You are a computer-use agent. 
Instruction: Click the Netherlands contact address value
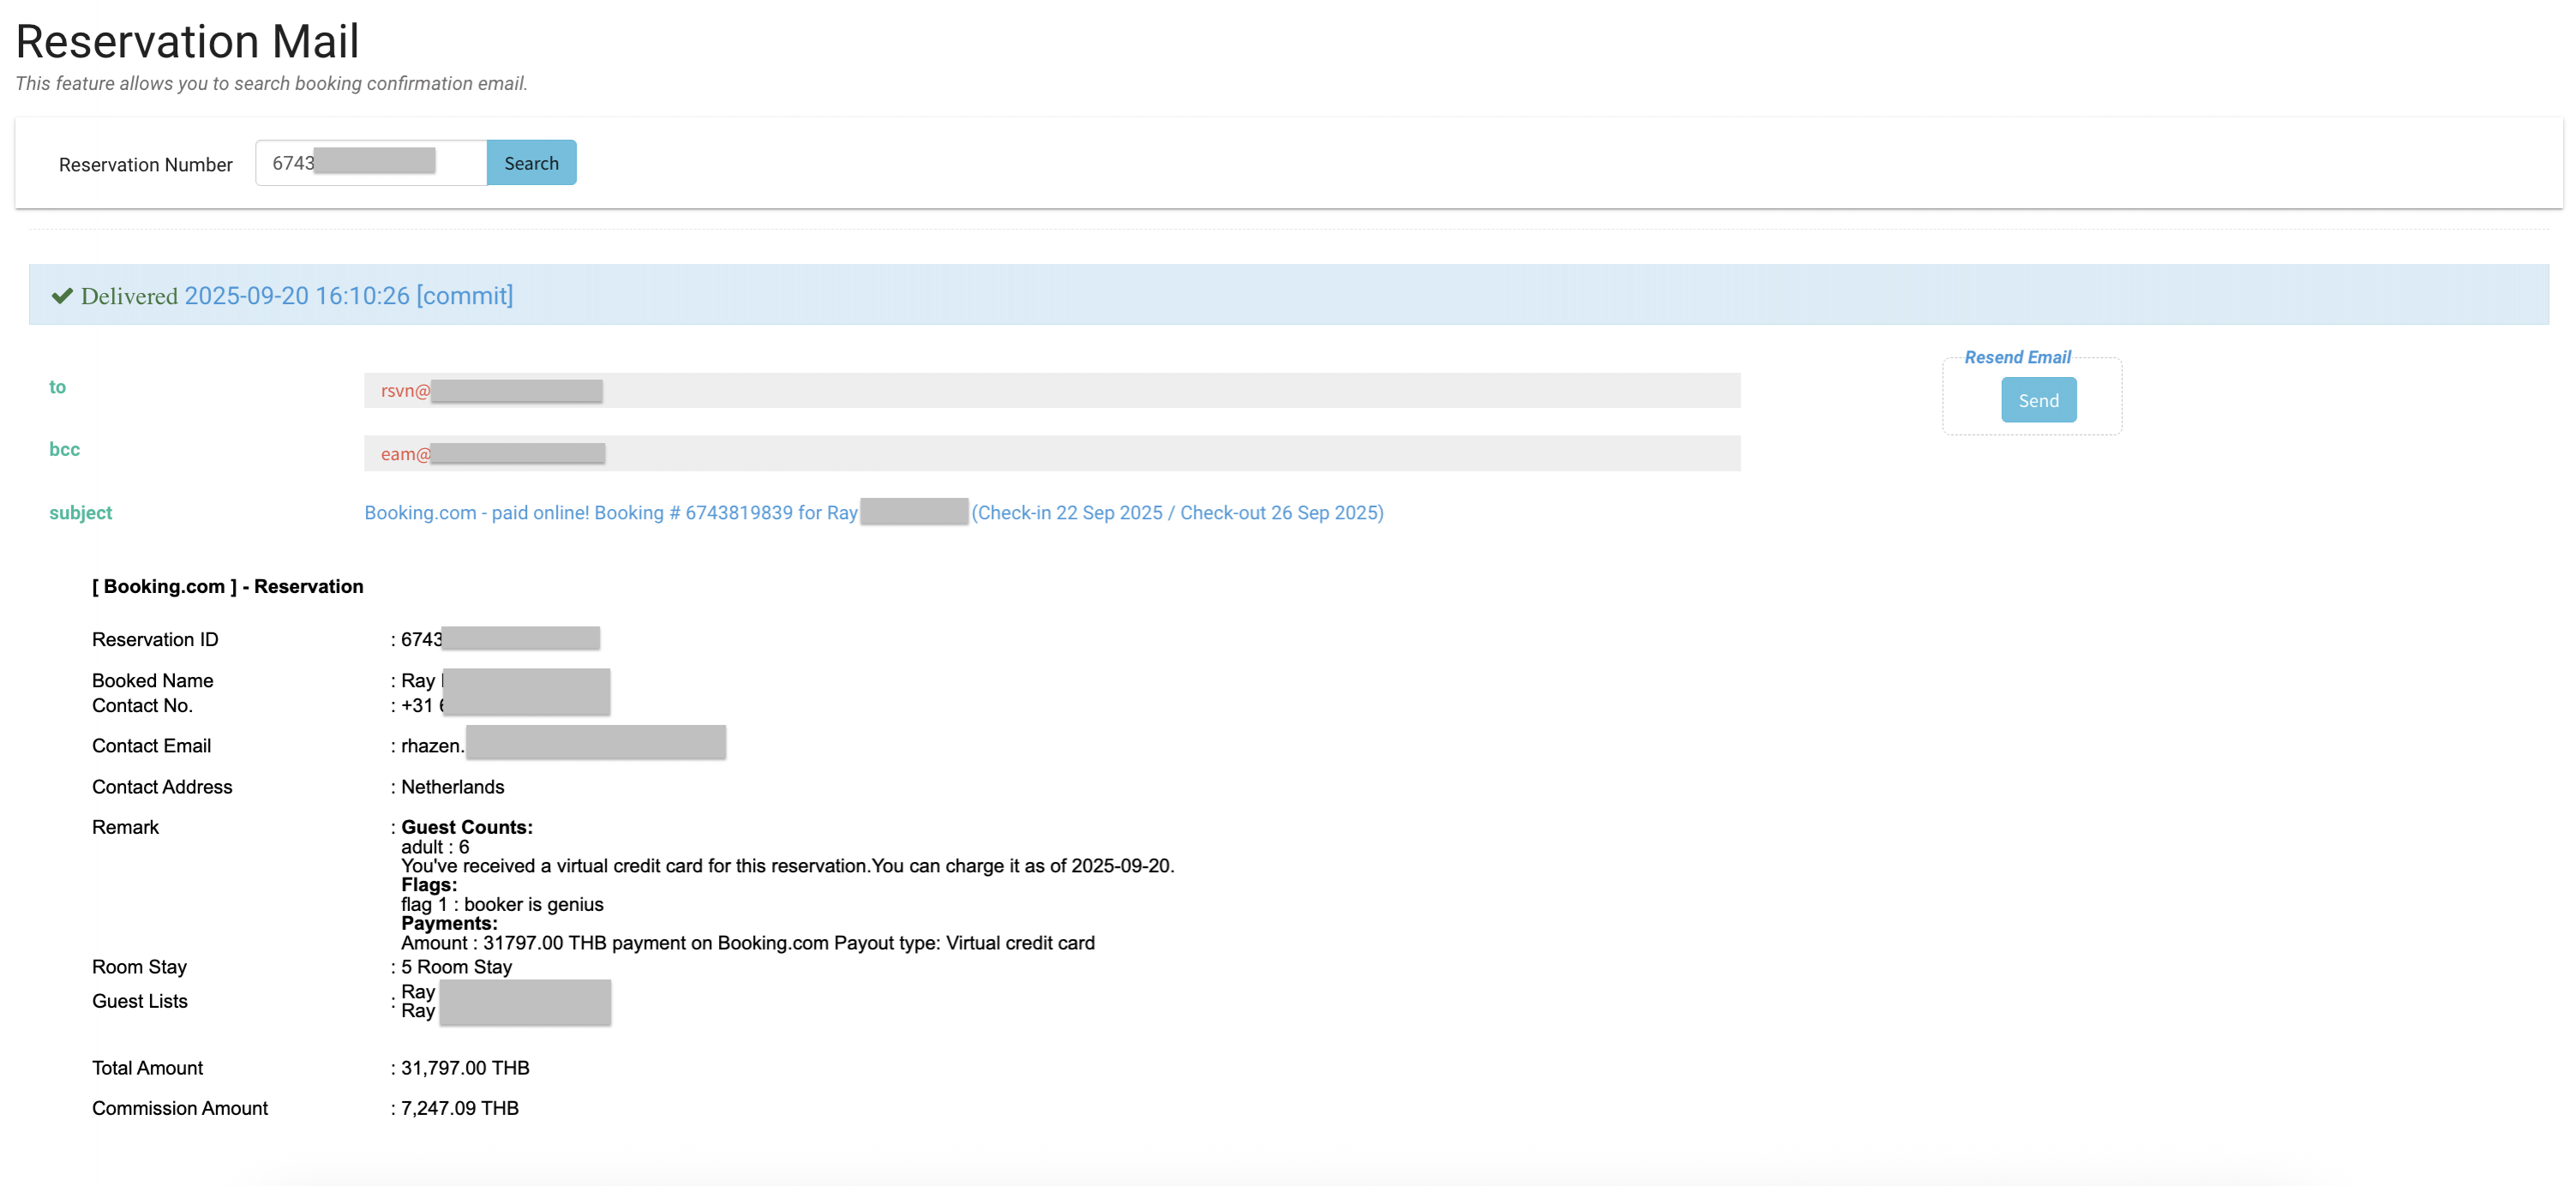(x=452, y=787)
